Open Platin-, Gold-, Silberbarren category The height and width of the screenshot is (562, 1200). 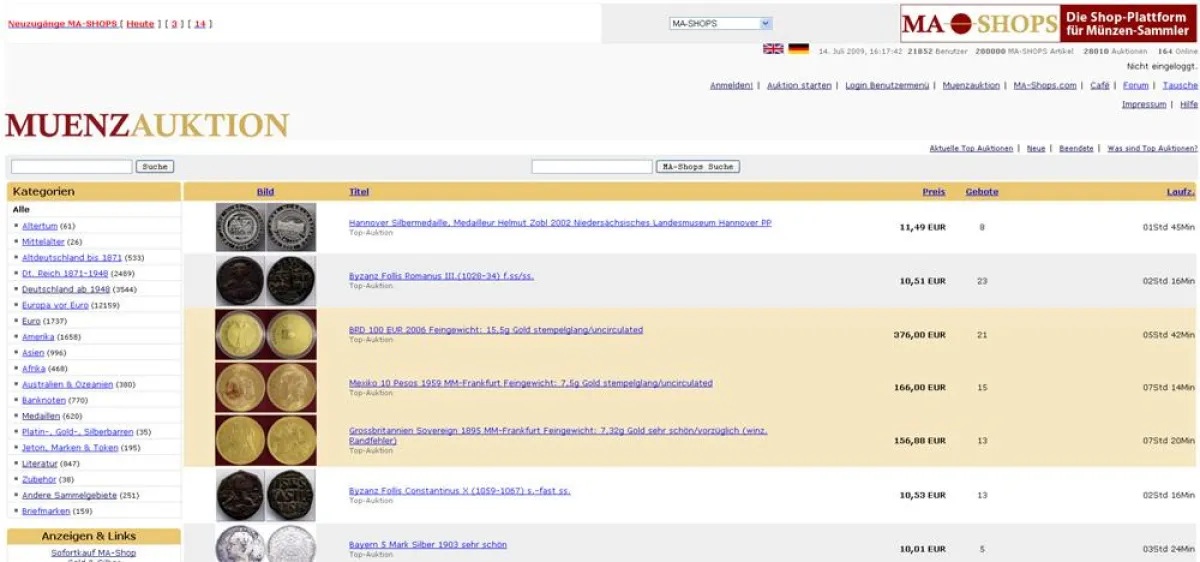point(78,432)
